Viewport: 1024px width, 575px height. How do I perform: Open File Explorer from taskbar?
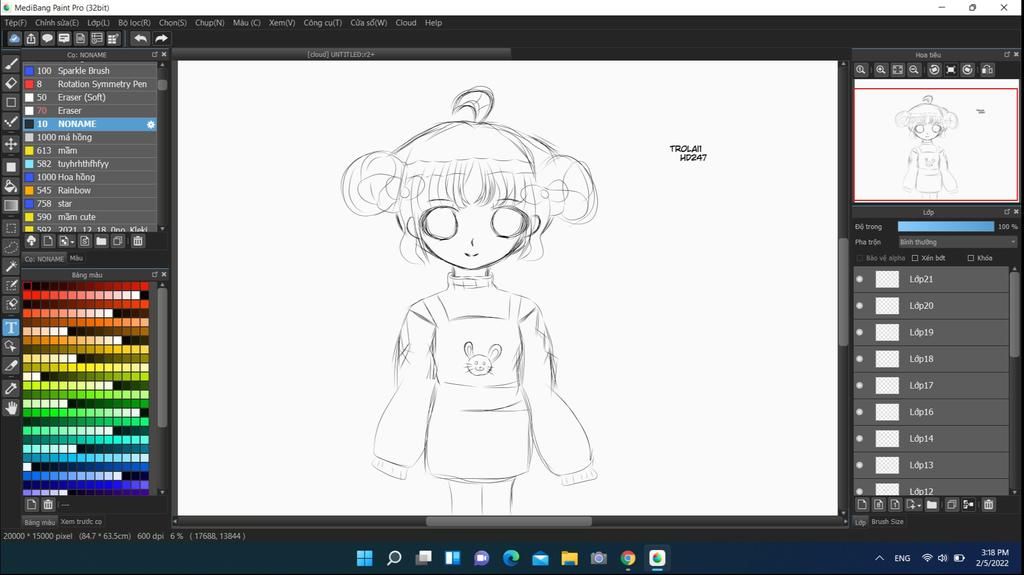pyautogui.click(x=569, y=558)
